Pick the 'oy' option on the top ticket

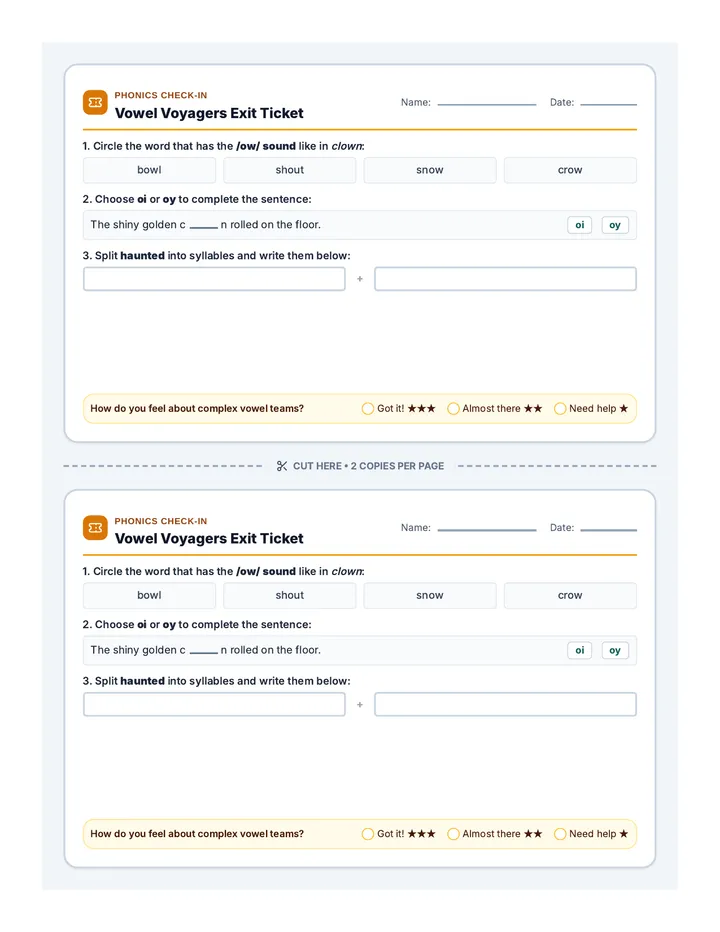pyautogui.click(x=615, y=225)
